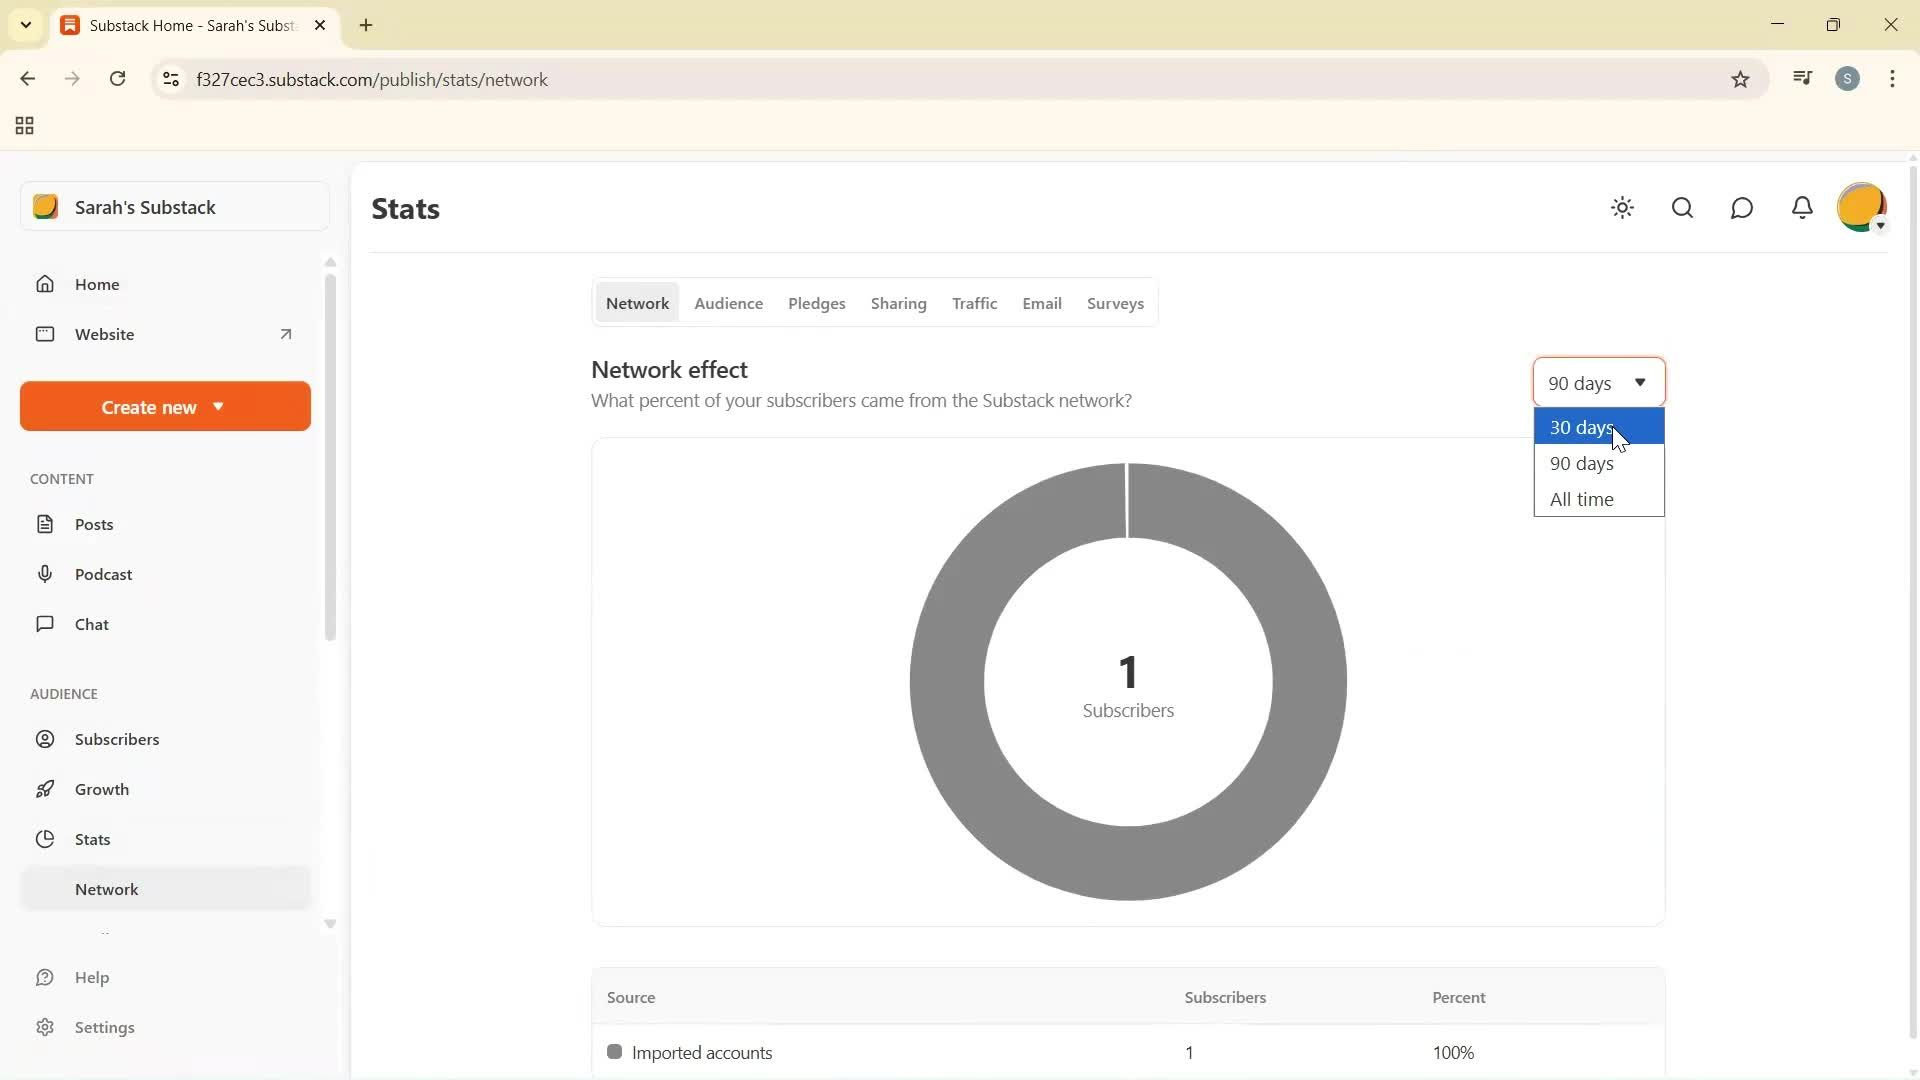Open the Subscribers section
The width and height of the screenshot is (1920, 1080).
[118, 739]
